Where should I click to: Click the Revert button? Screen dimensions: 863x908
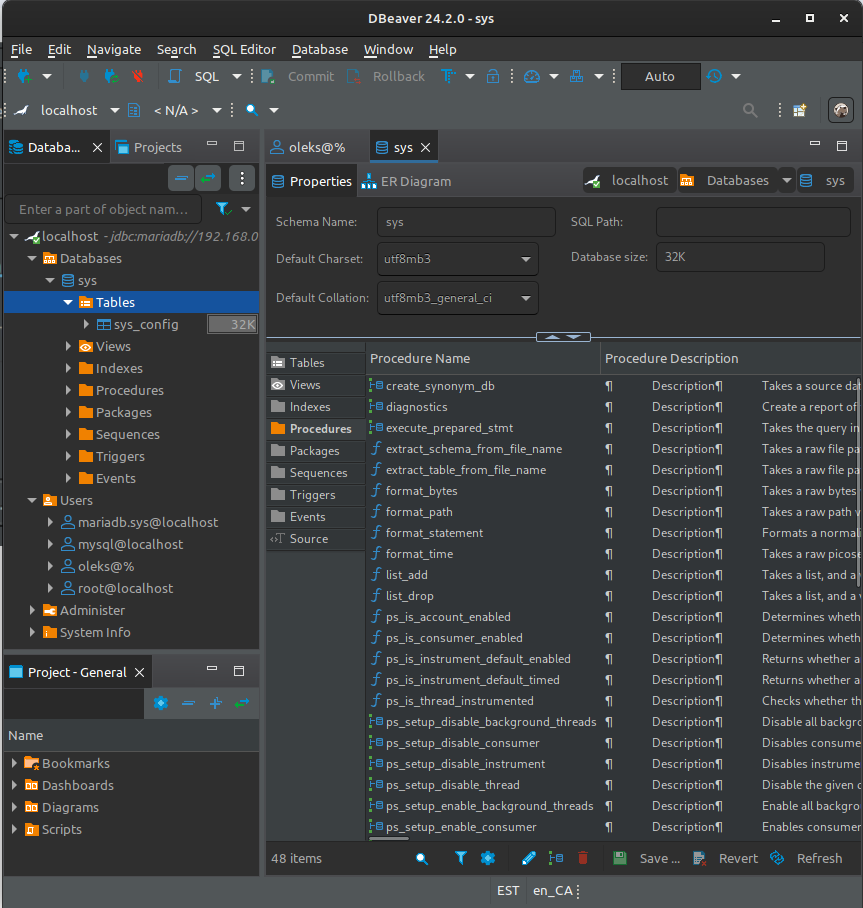[726, 858]
